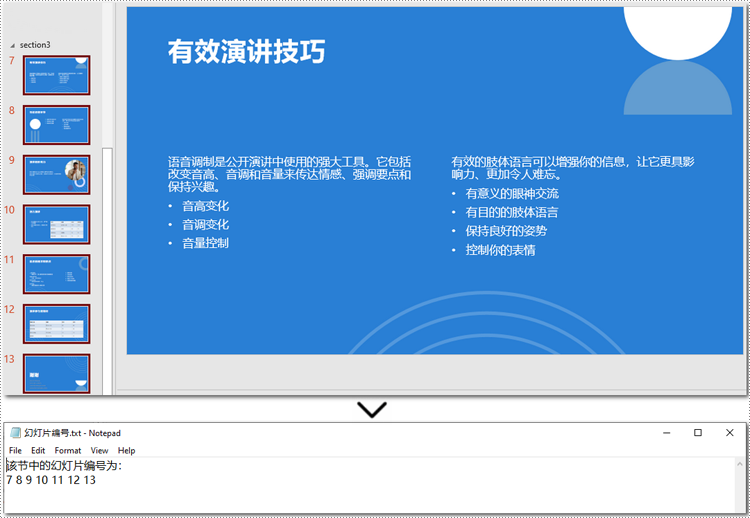Open the Notepad View menu
This screenshot has height=518, width=750.
point(99,451)
